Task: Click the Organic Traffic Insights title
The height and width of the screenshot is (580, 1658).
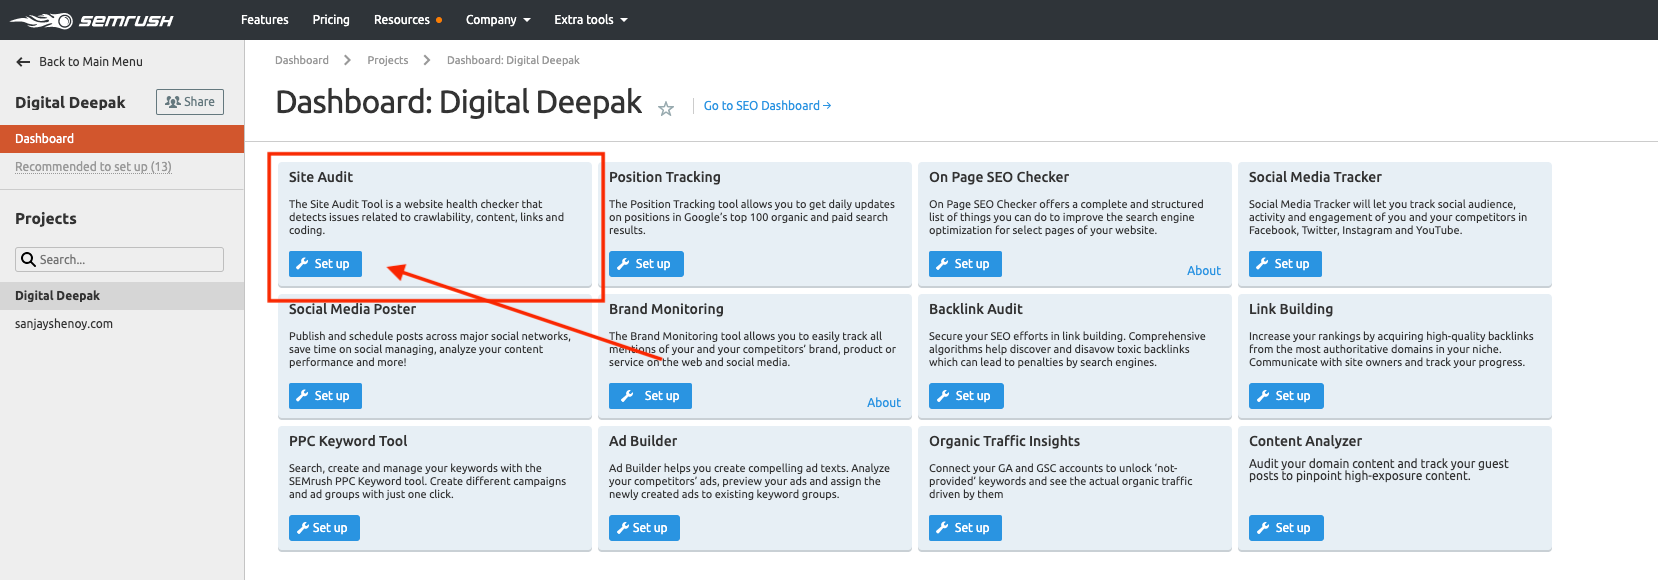Action: pyautogui.click(x=1004, y=441)
